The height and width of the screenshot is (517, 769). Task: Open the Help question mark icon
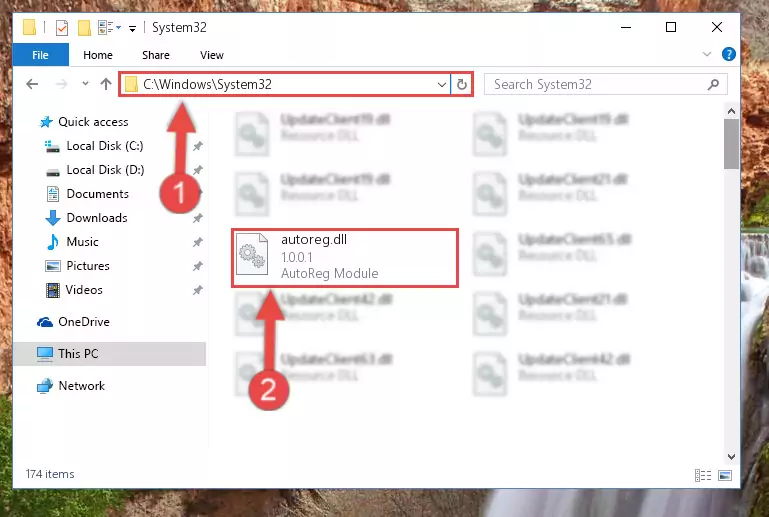729,54
